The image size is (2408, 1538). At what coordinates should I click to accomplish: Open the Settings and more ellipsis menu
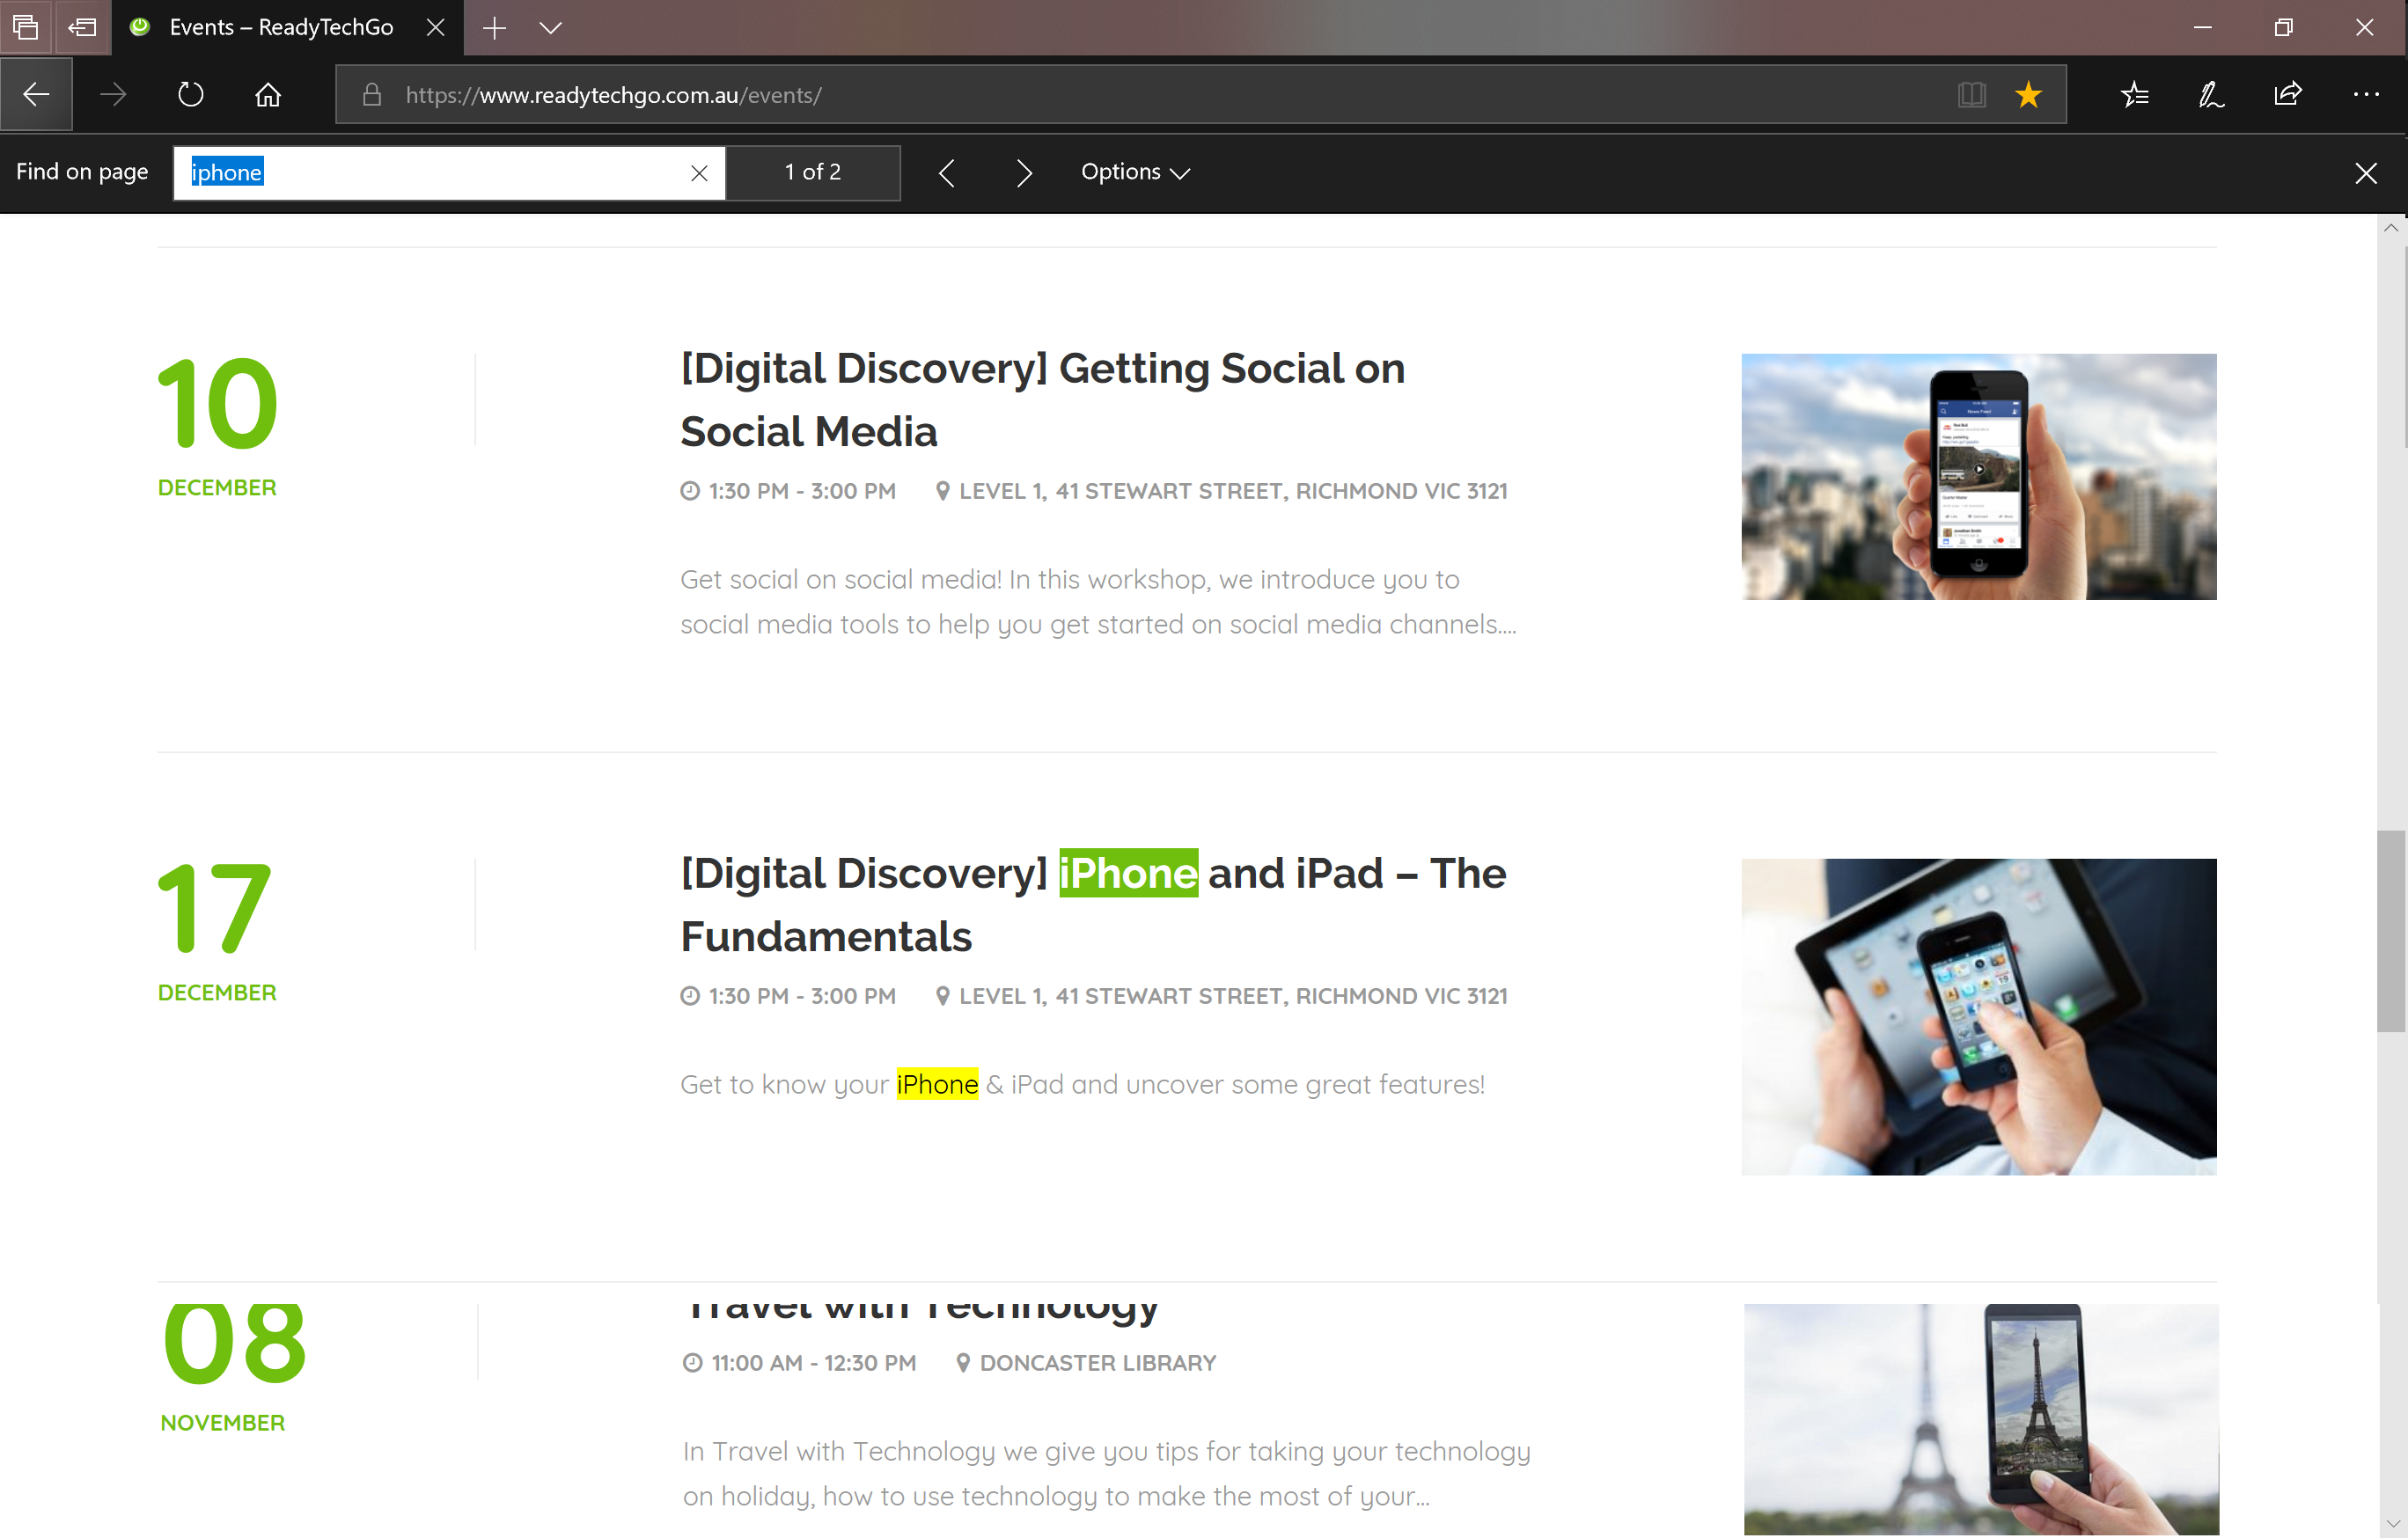[x=2365, y=95]
